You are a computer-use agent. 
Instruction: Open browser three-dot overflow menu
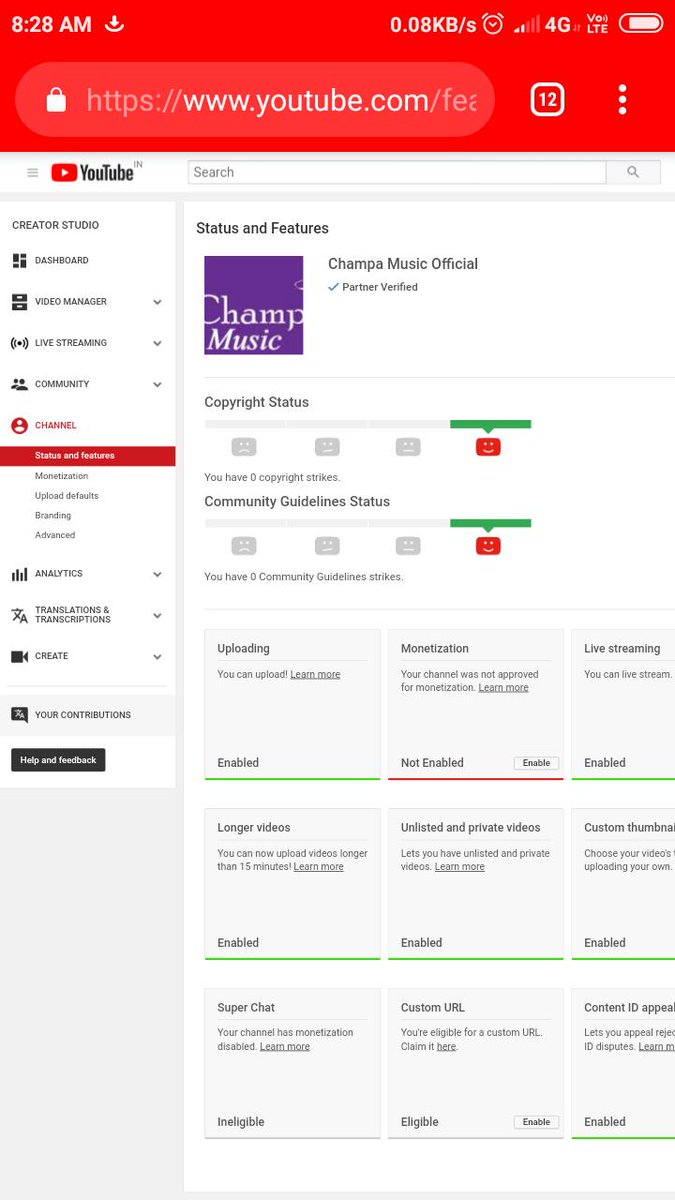click(x=622, y=99)
